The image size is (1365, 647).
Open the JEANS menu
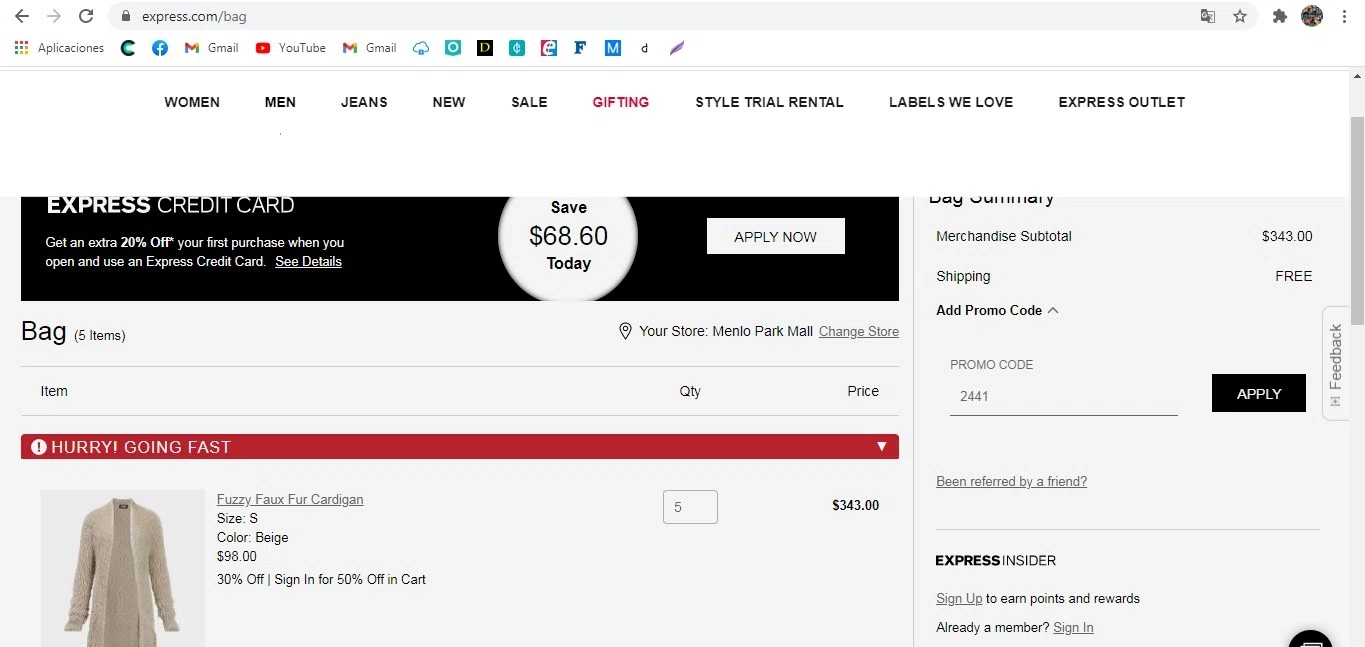[x=364, y=102]
